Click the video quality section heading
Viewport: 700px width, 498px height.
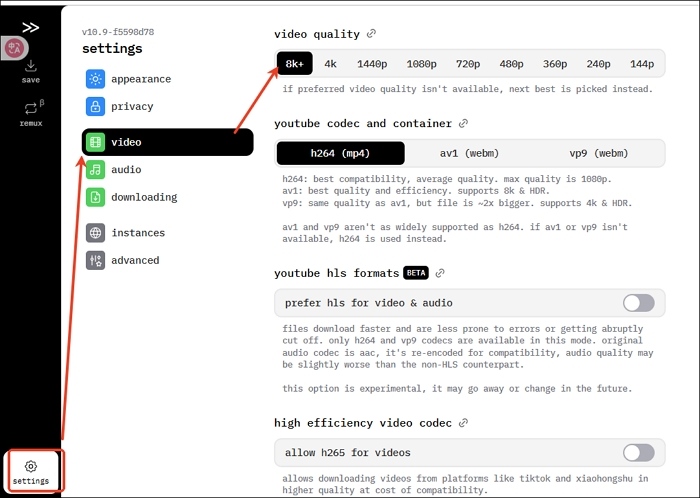[317, 34]
